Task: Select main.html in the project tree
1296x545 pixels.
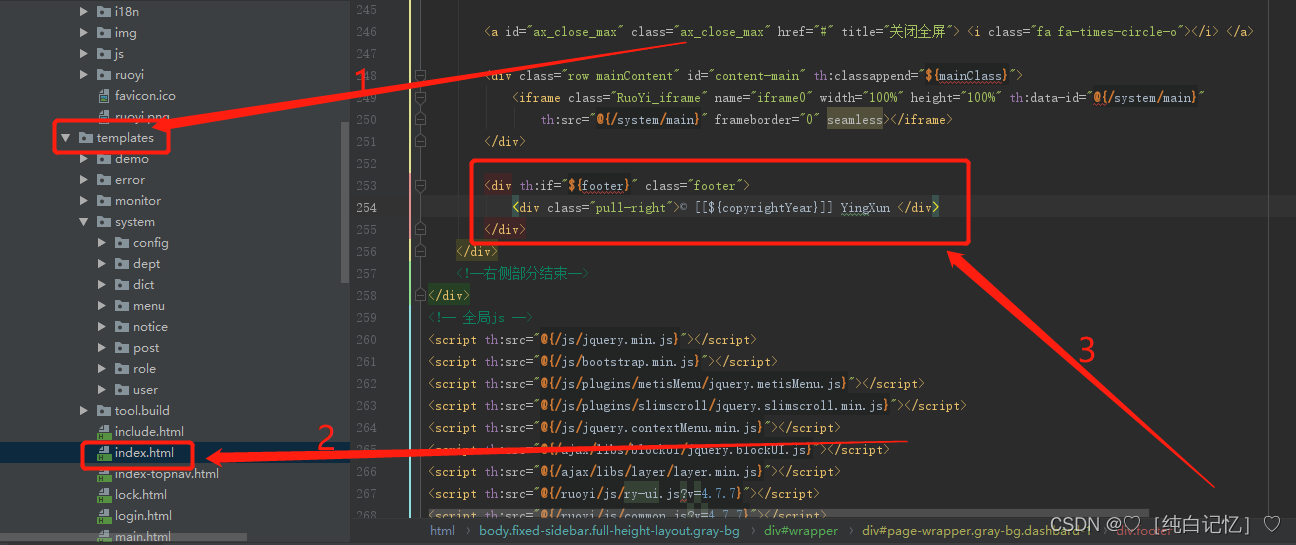Action: (143, 537)
